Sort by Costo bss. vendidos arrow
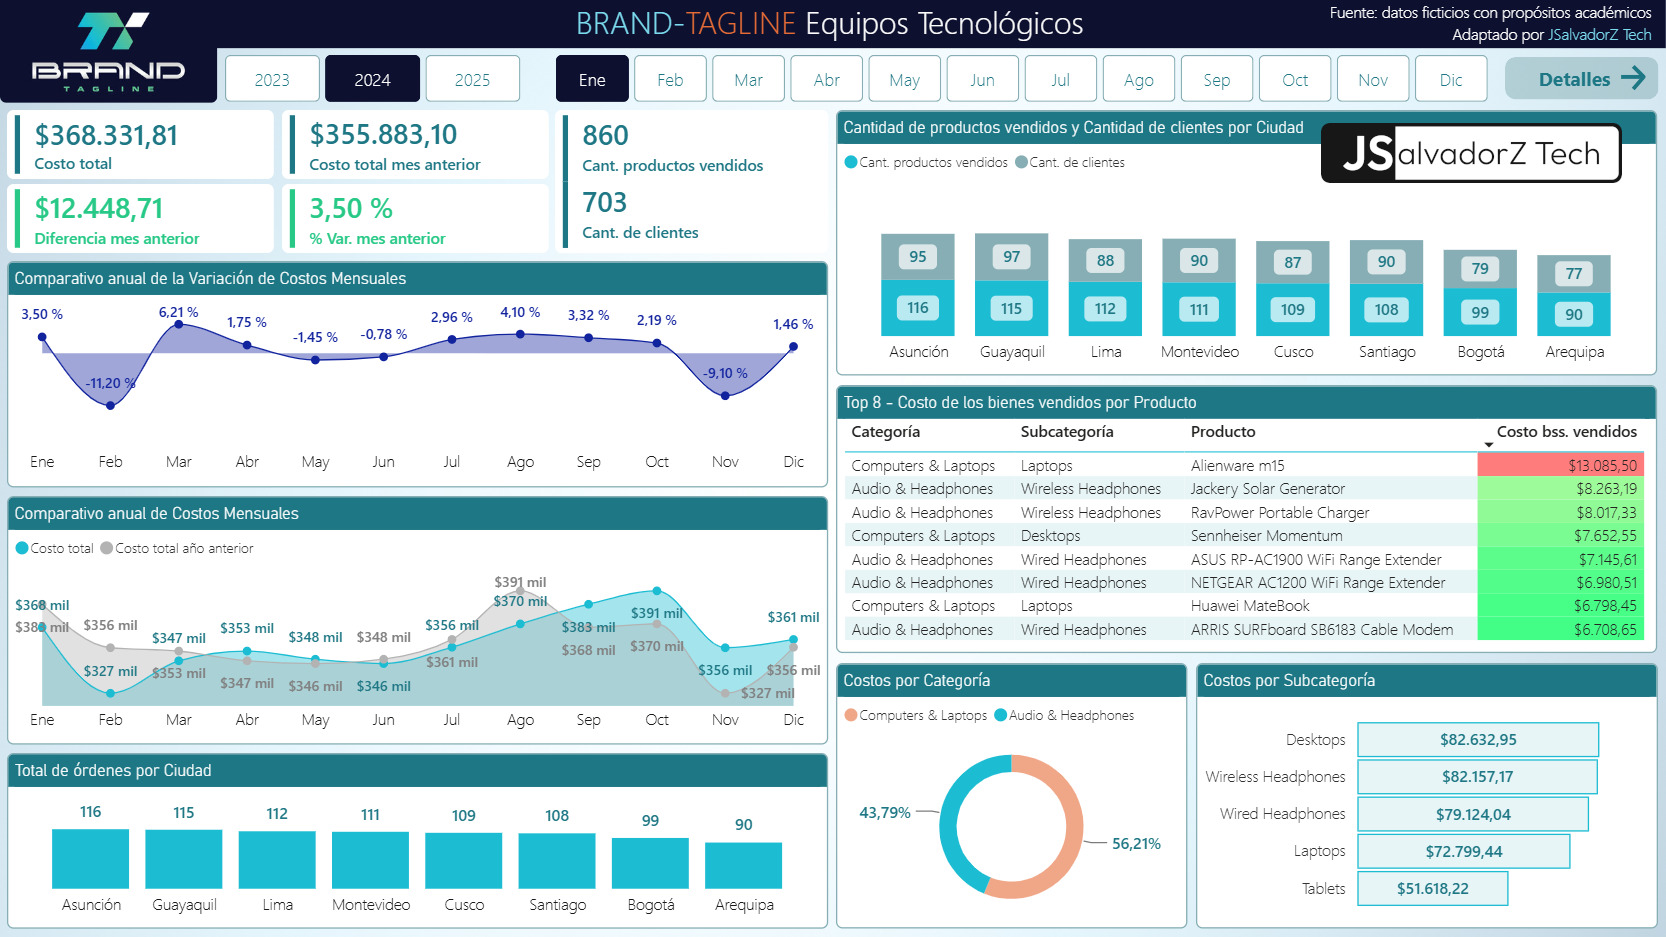This screenshot has width=1666, height=937. click(x=1488, y=445)
